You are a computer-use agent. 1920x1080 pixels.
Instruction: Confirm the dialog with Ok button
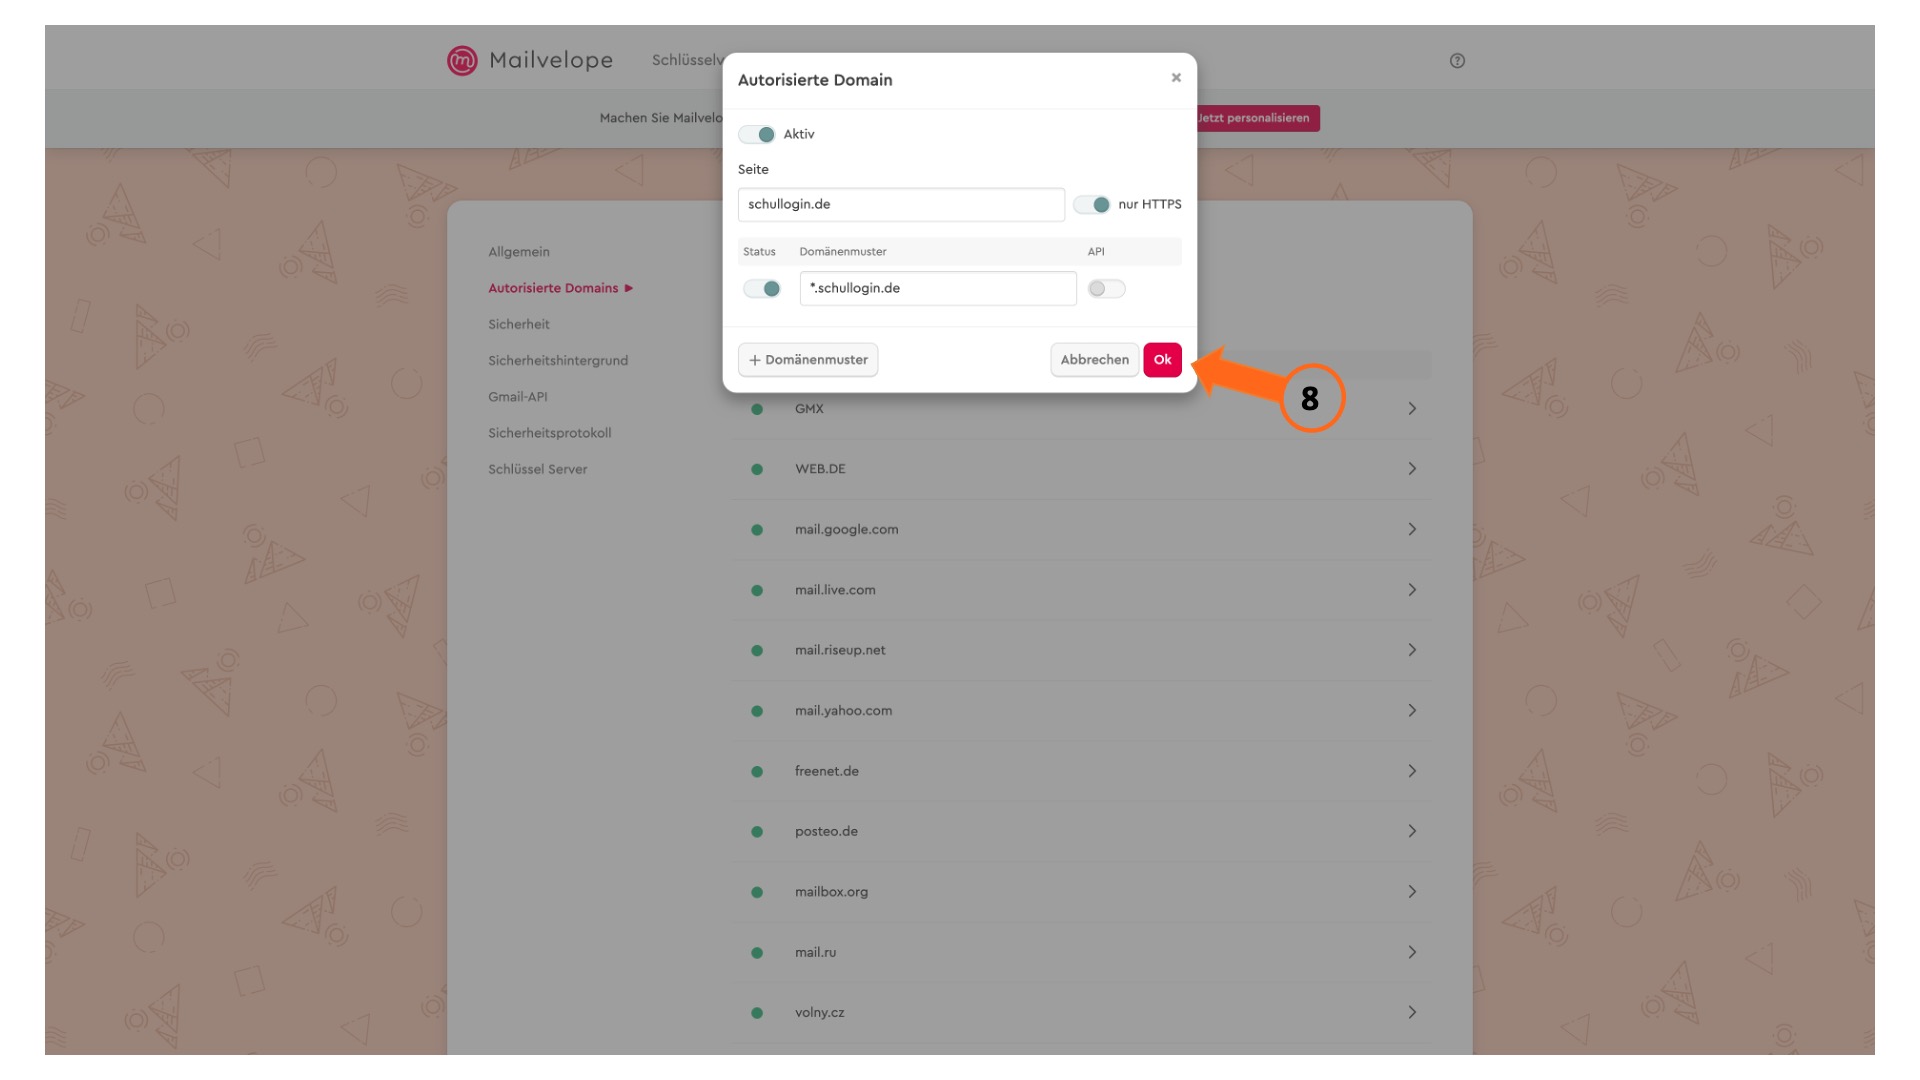[1162, 360]
